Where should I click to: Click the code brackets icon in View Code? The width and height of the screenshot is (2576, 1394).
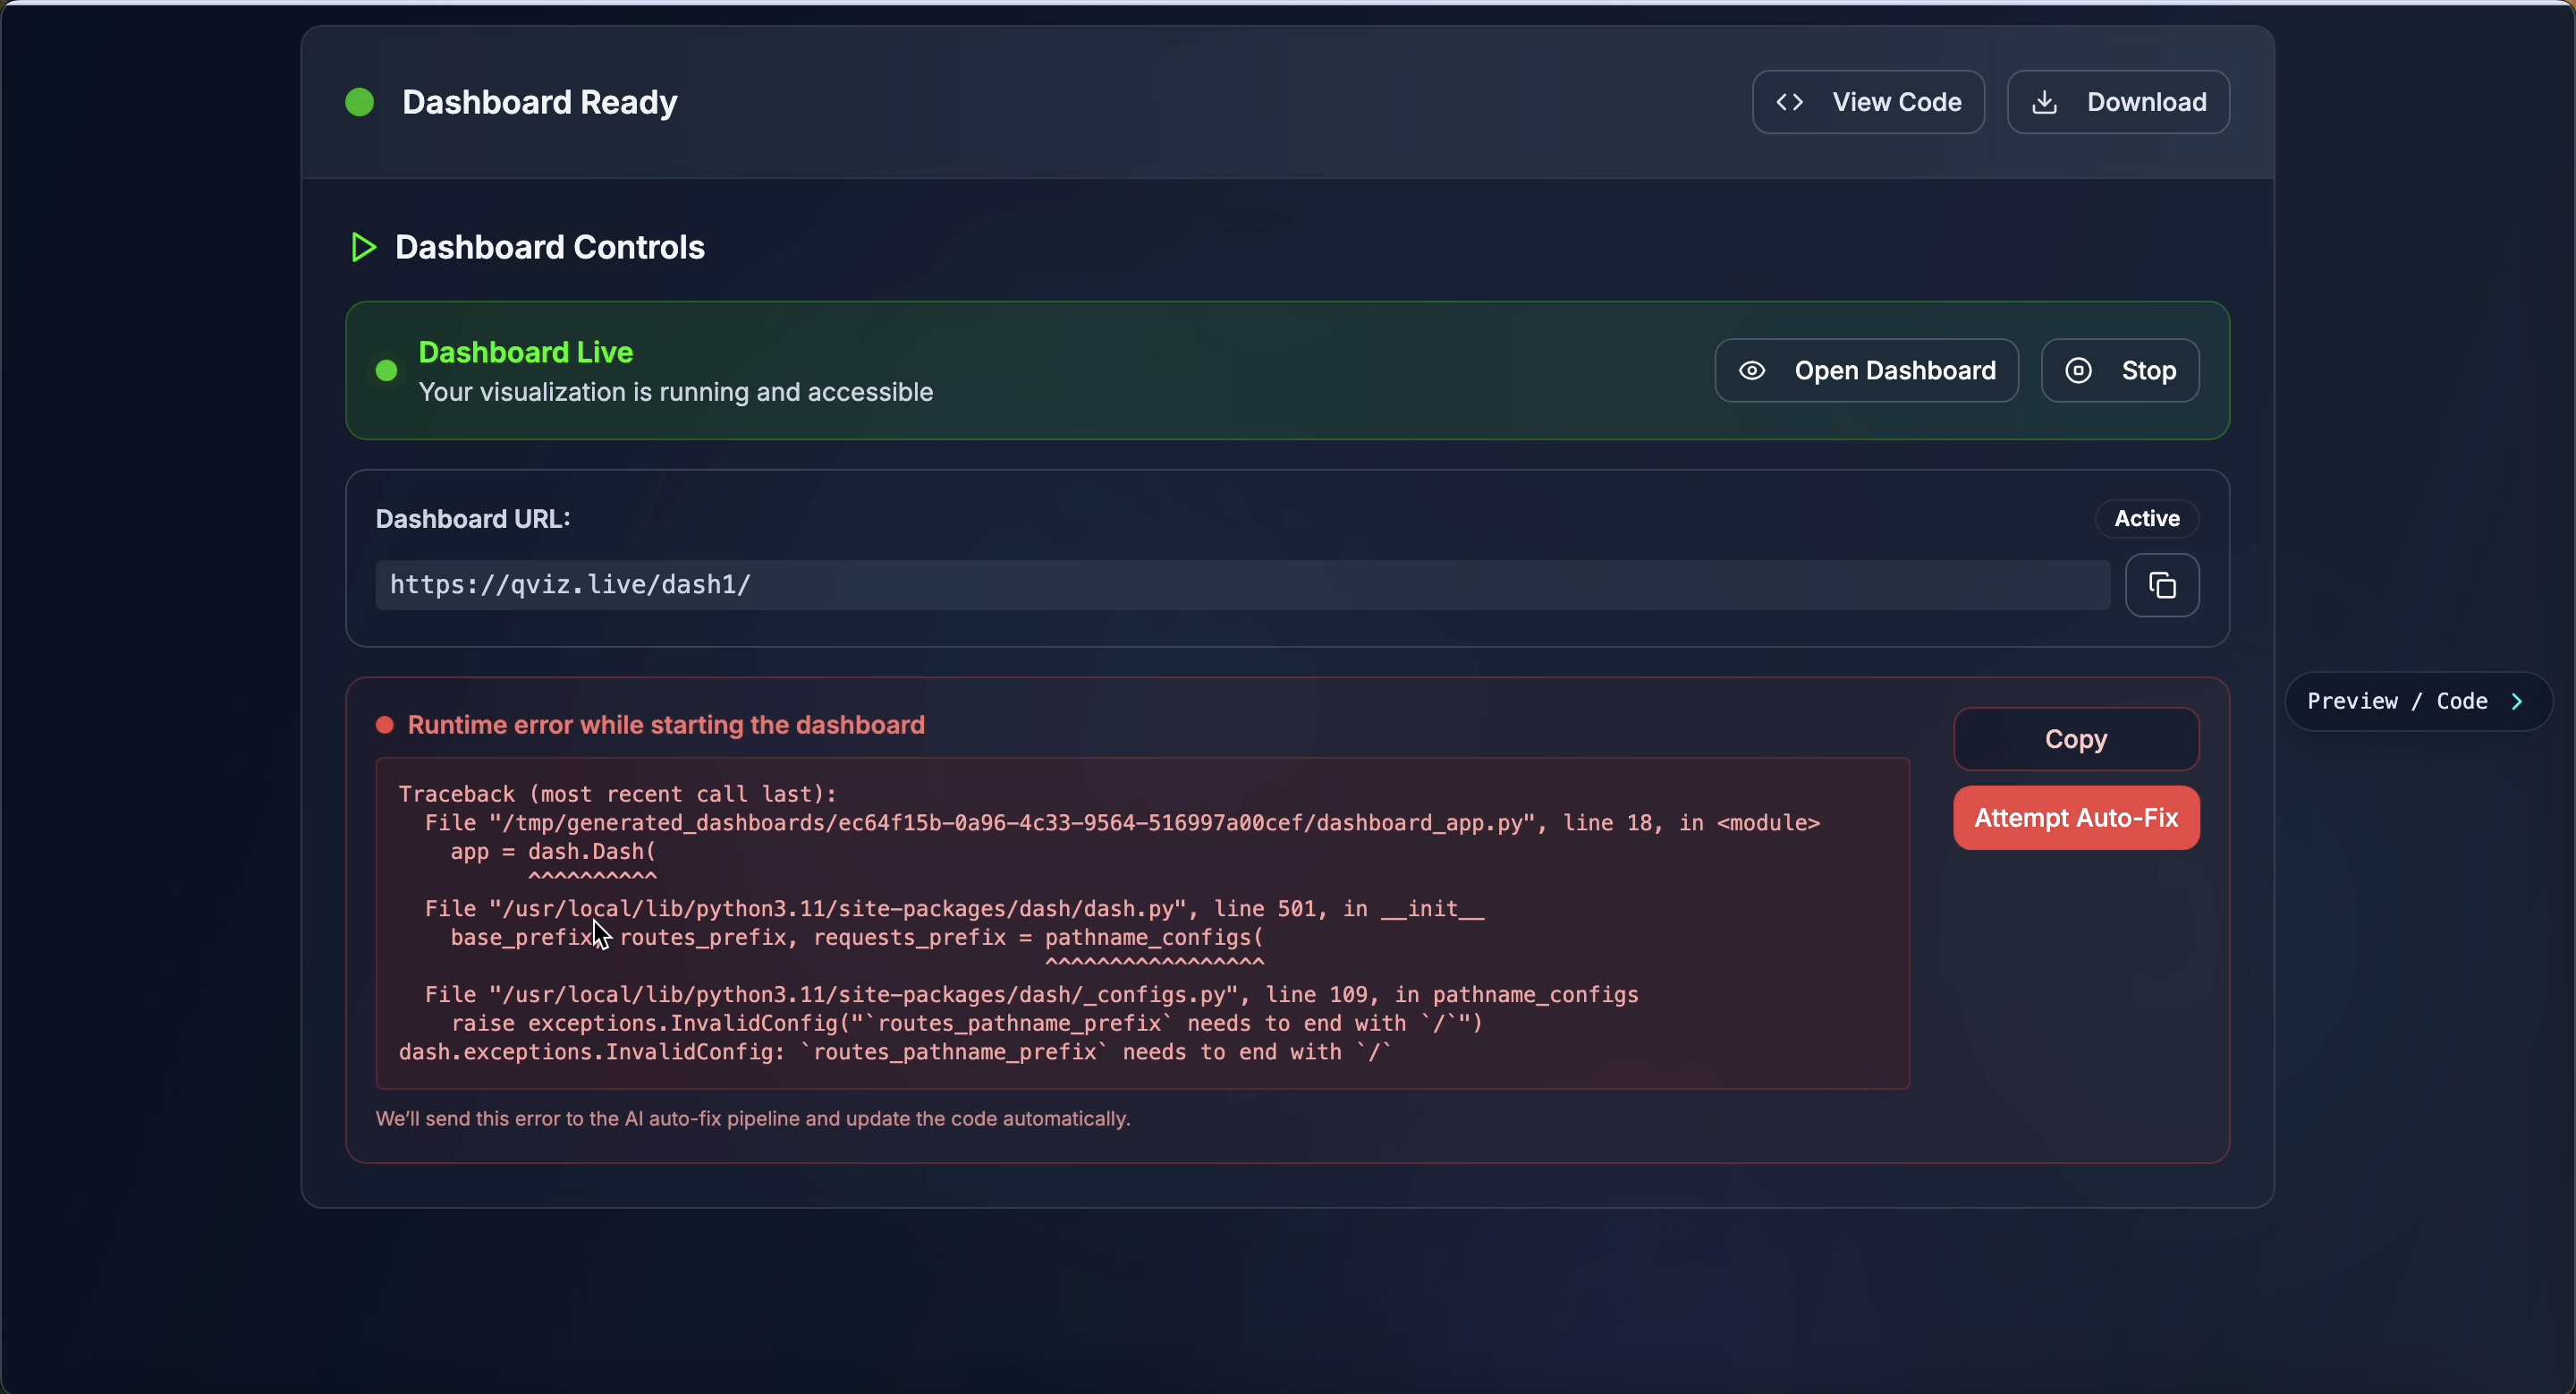[x=1789, y=102]
